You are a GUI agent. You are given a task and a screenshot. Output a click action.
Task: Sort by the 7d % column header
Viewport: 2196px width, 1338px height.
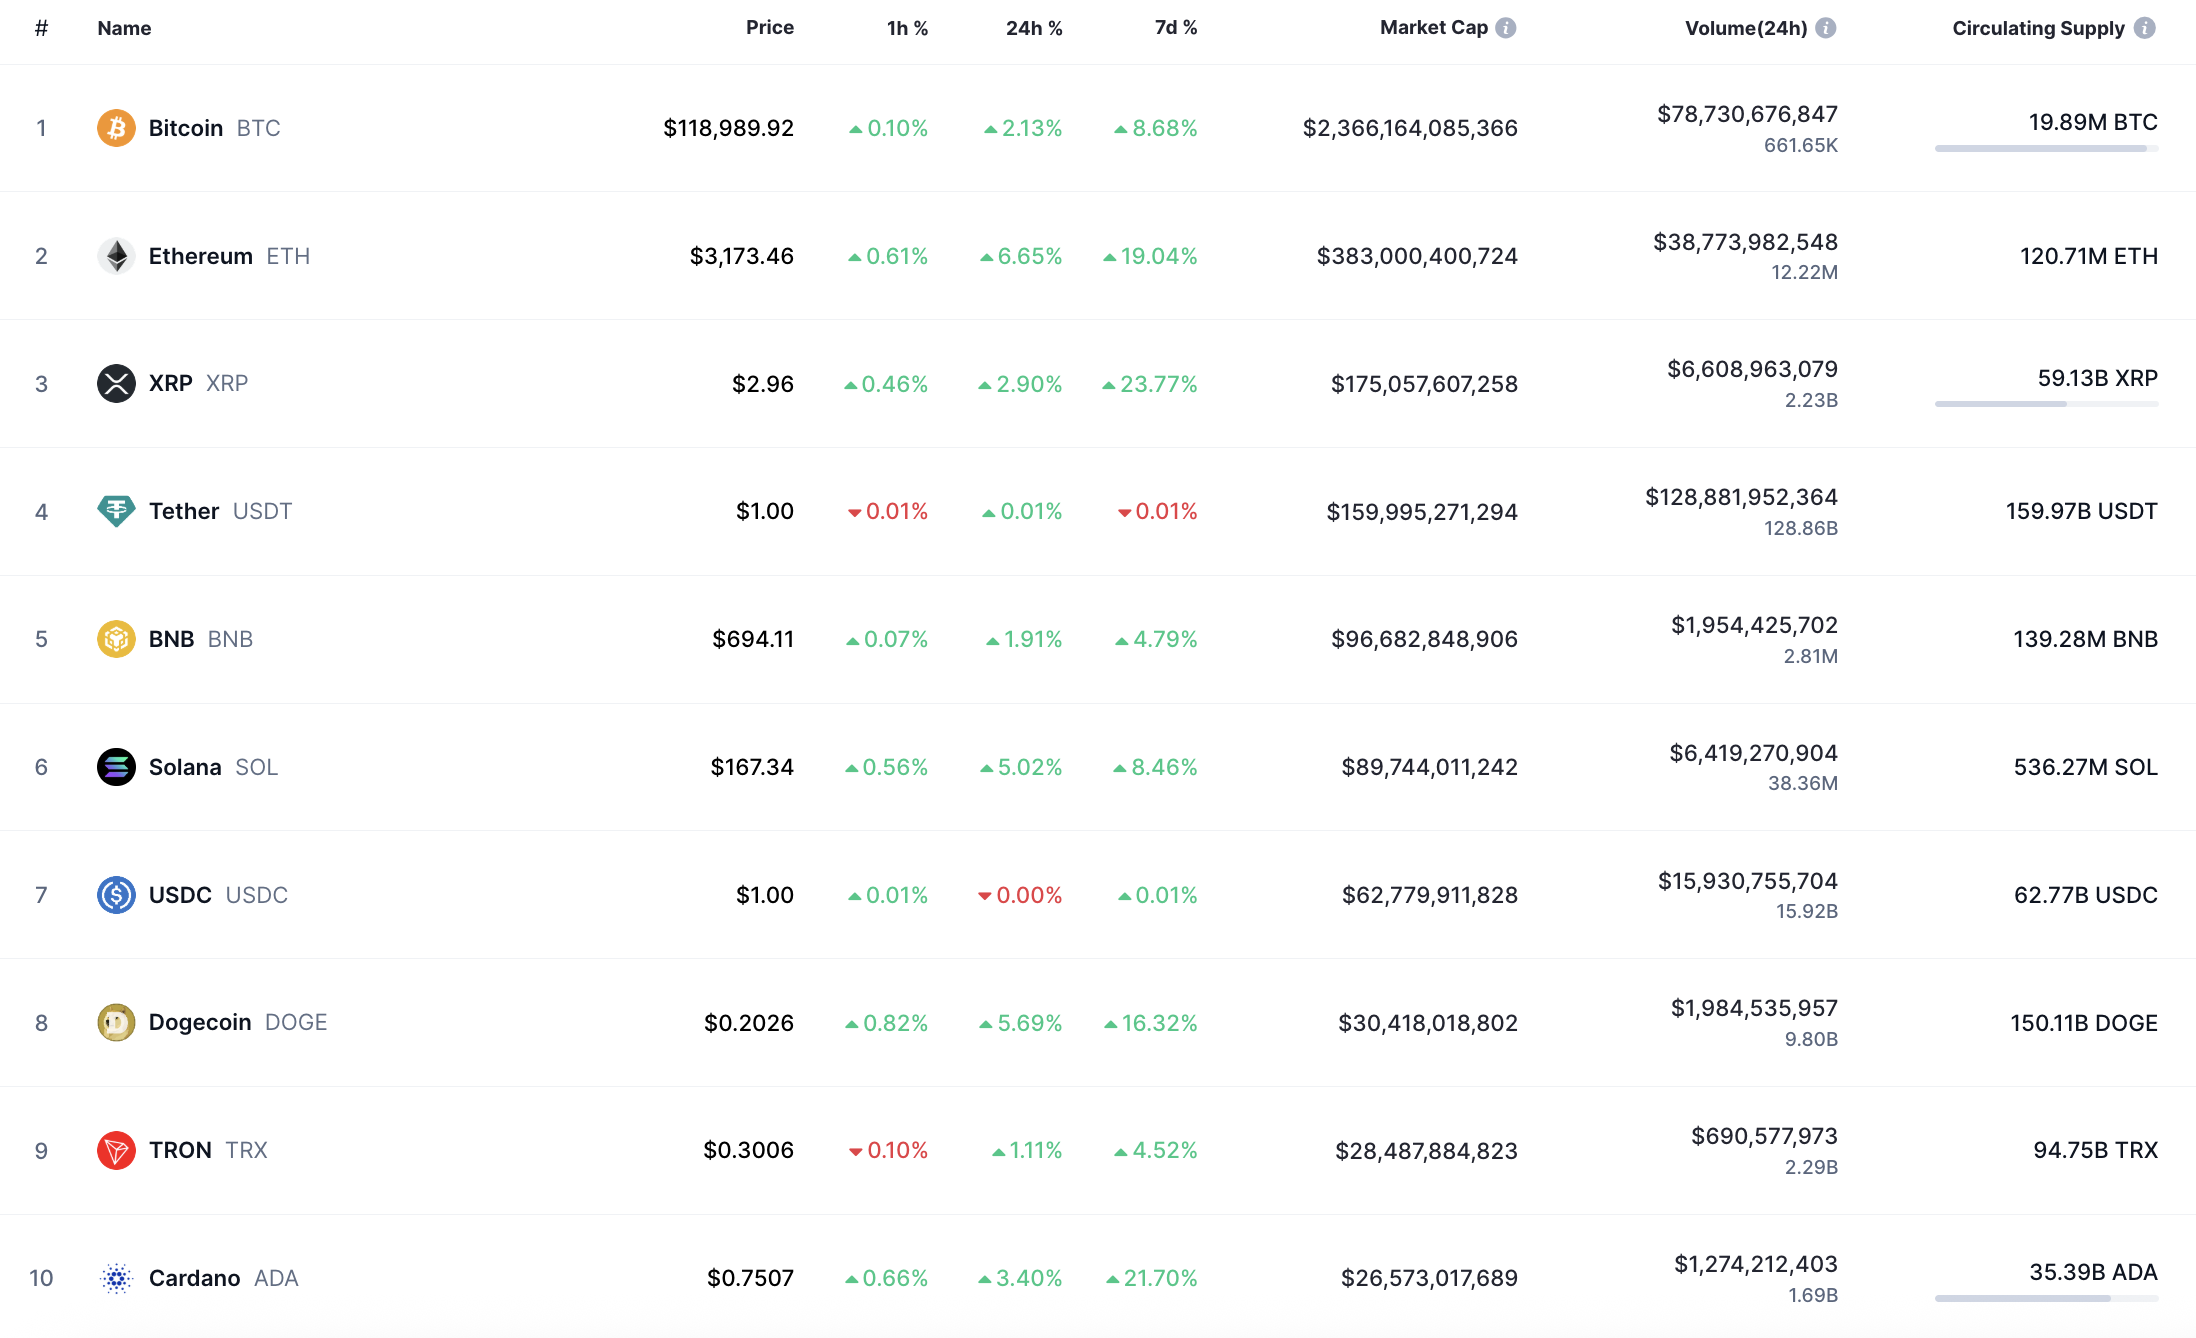(1175, 28)
